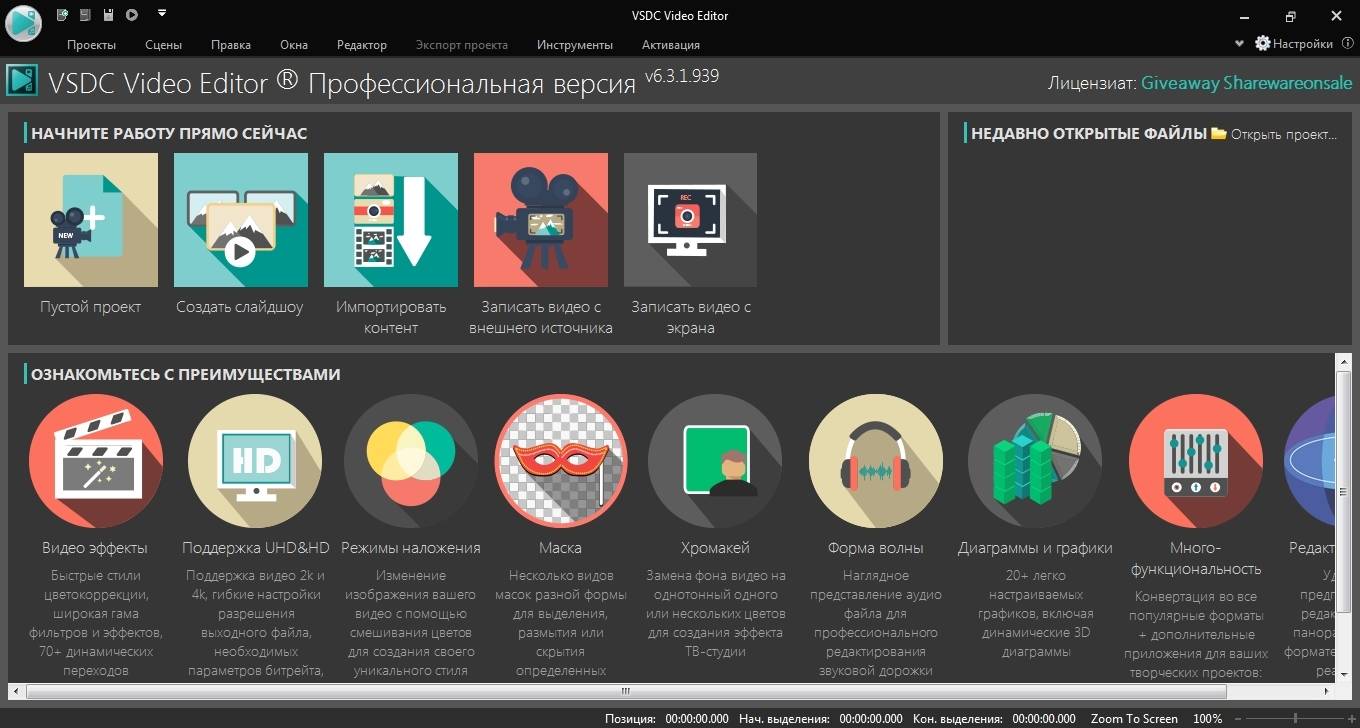Click the Диаграммы и графики title text
Viewport: 1360px width, 728px height.
click(x=1035, y=548)
